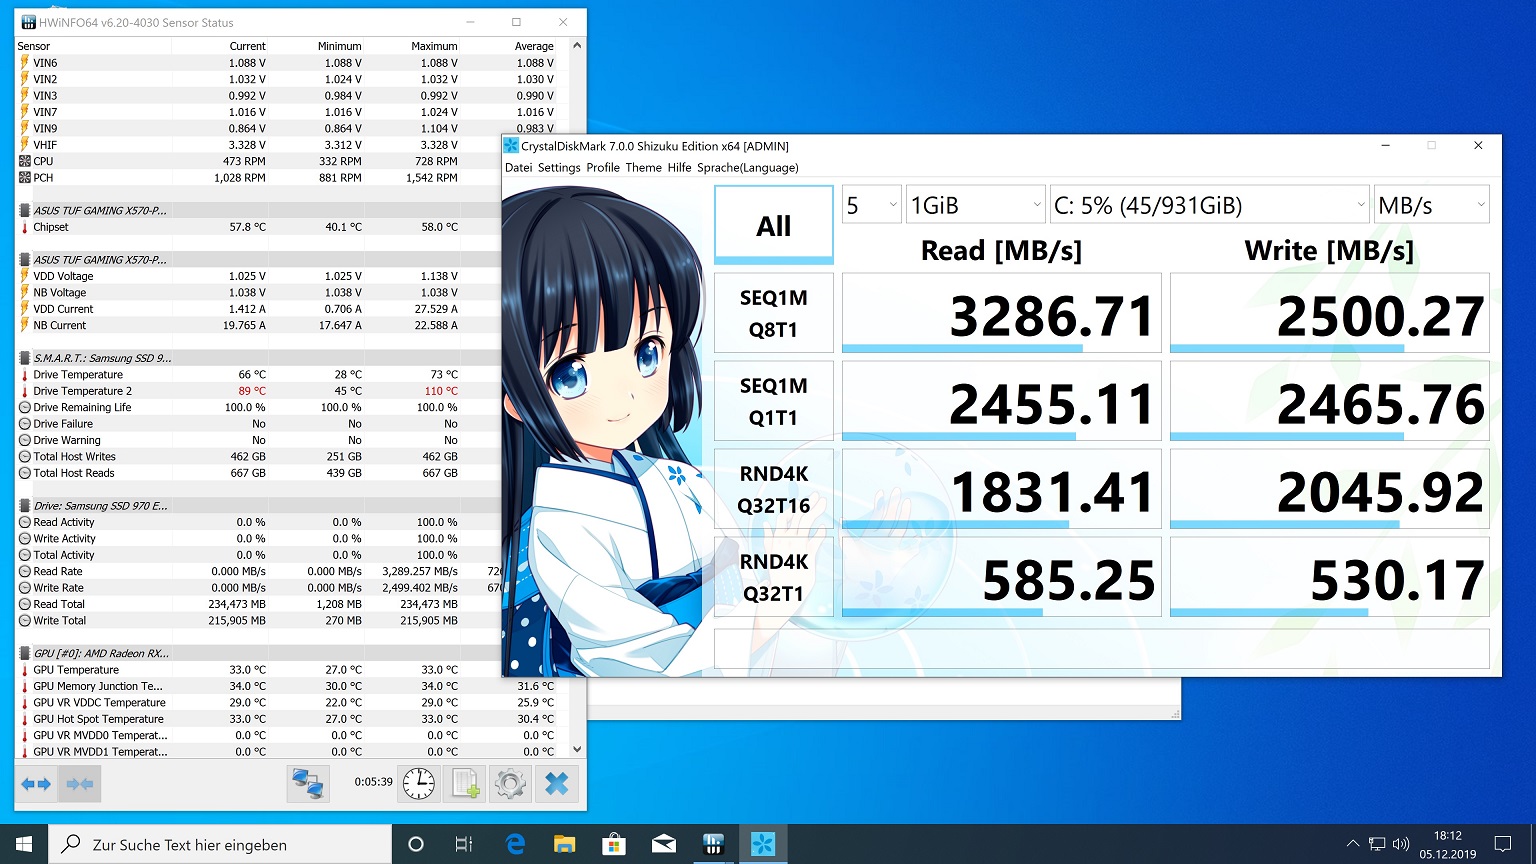The width and height of the screenshot is (1536, 864).
Task: Click HWiNFO scrollbar down arrow
Action: tap(577, 749)
